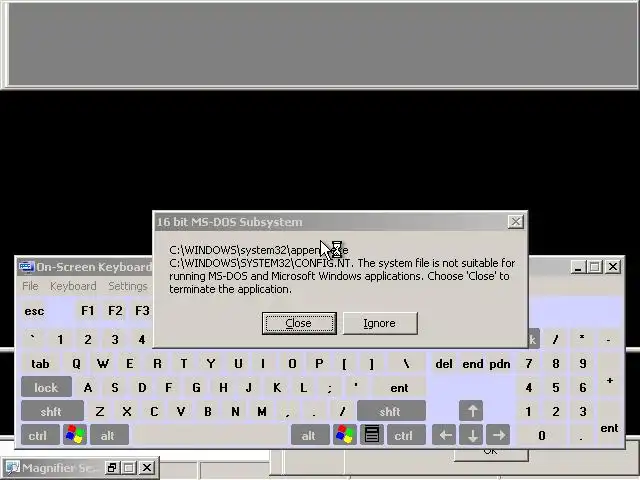This screenshot has width=640, height=480.
Task: Tap the application menu key icon
Action: pyautogui.click(x=372, y=435)
